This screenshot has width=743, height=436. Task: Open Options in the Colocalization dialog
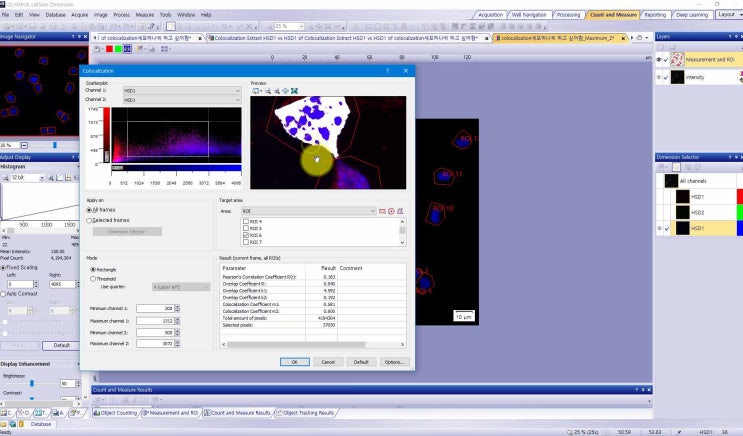tap(394, 362)
